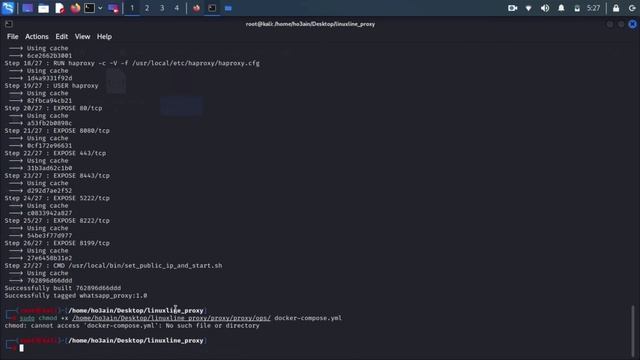
Task: Click 'docker-compose.yml' in the chmod command
Action: (308, 318)
